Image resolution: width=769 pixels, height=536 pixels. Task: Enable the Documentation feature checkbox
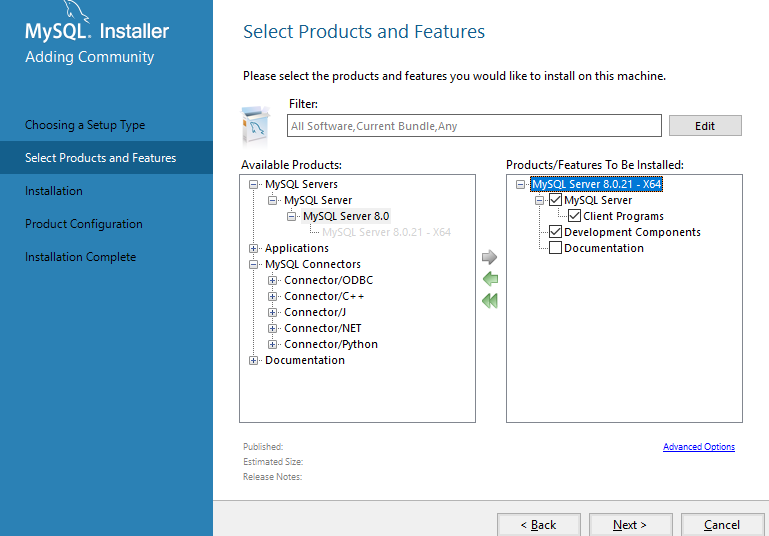(555, 248)
